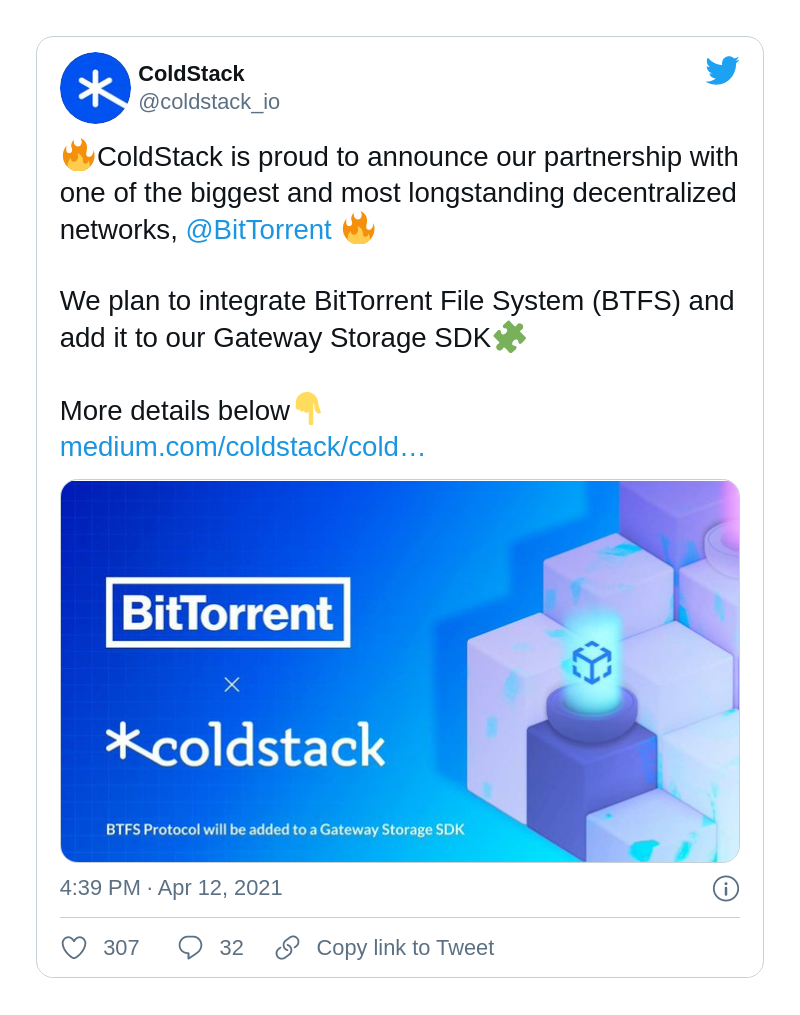Follow the medium.com/coldstack link

tap(242, 447)
